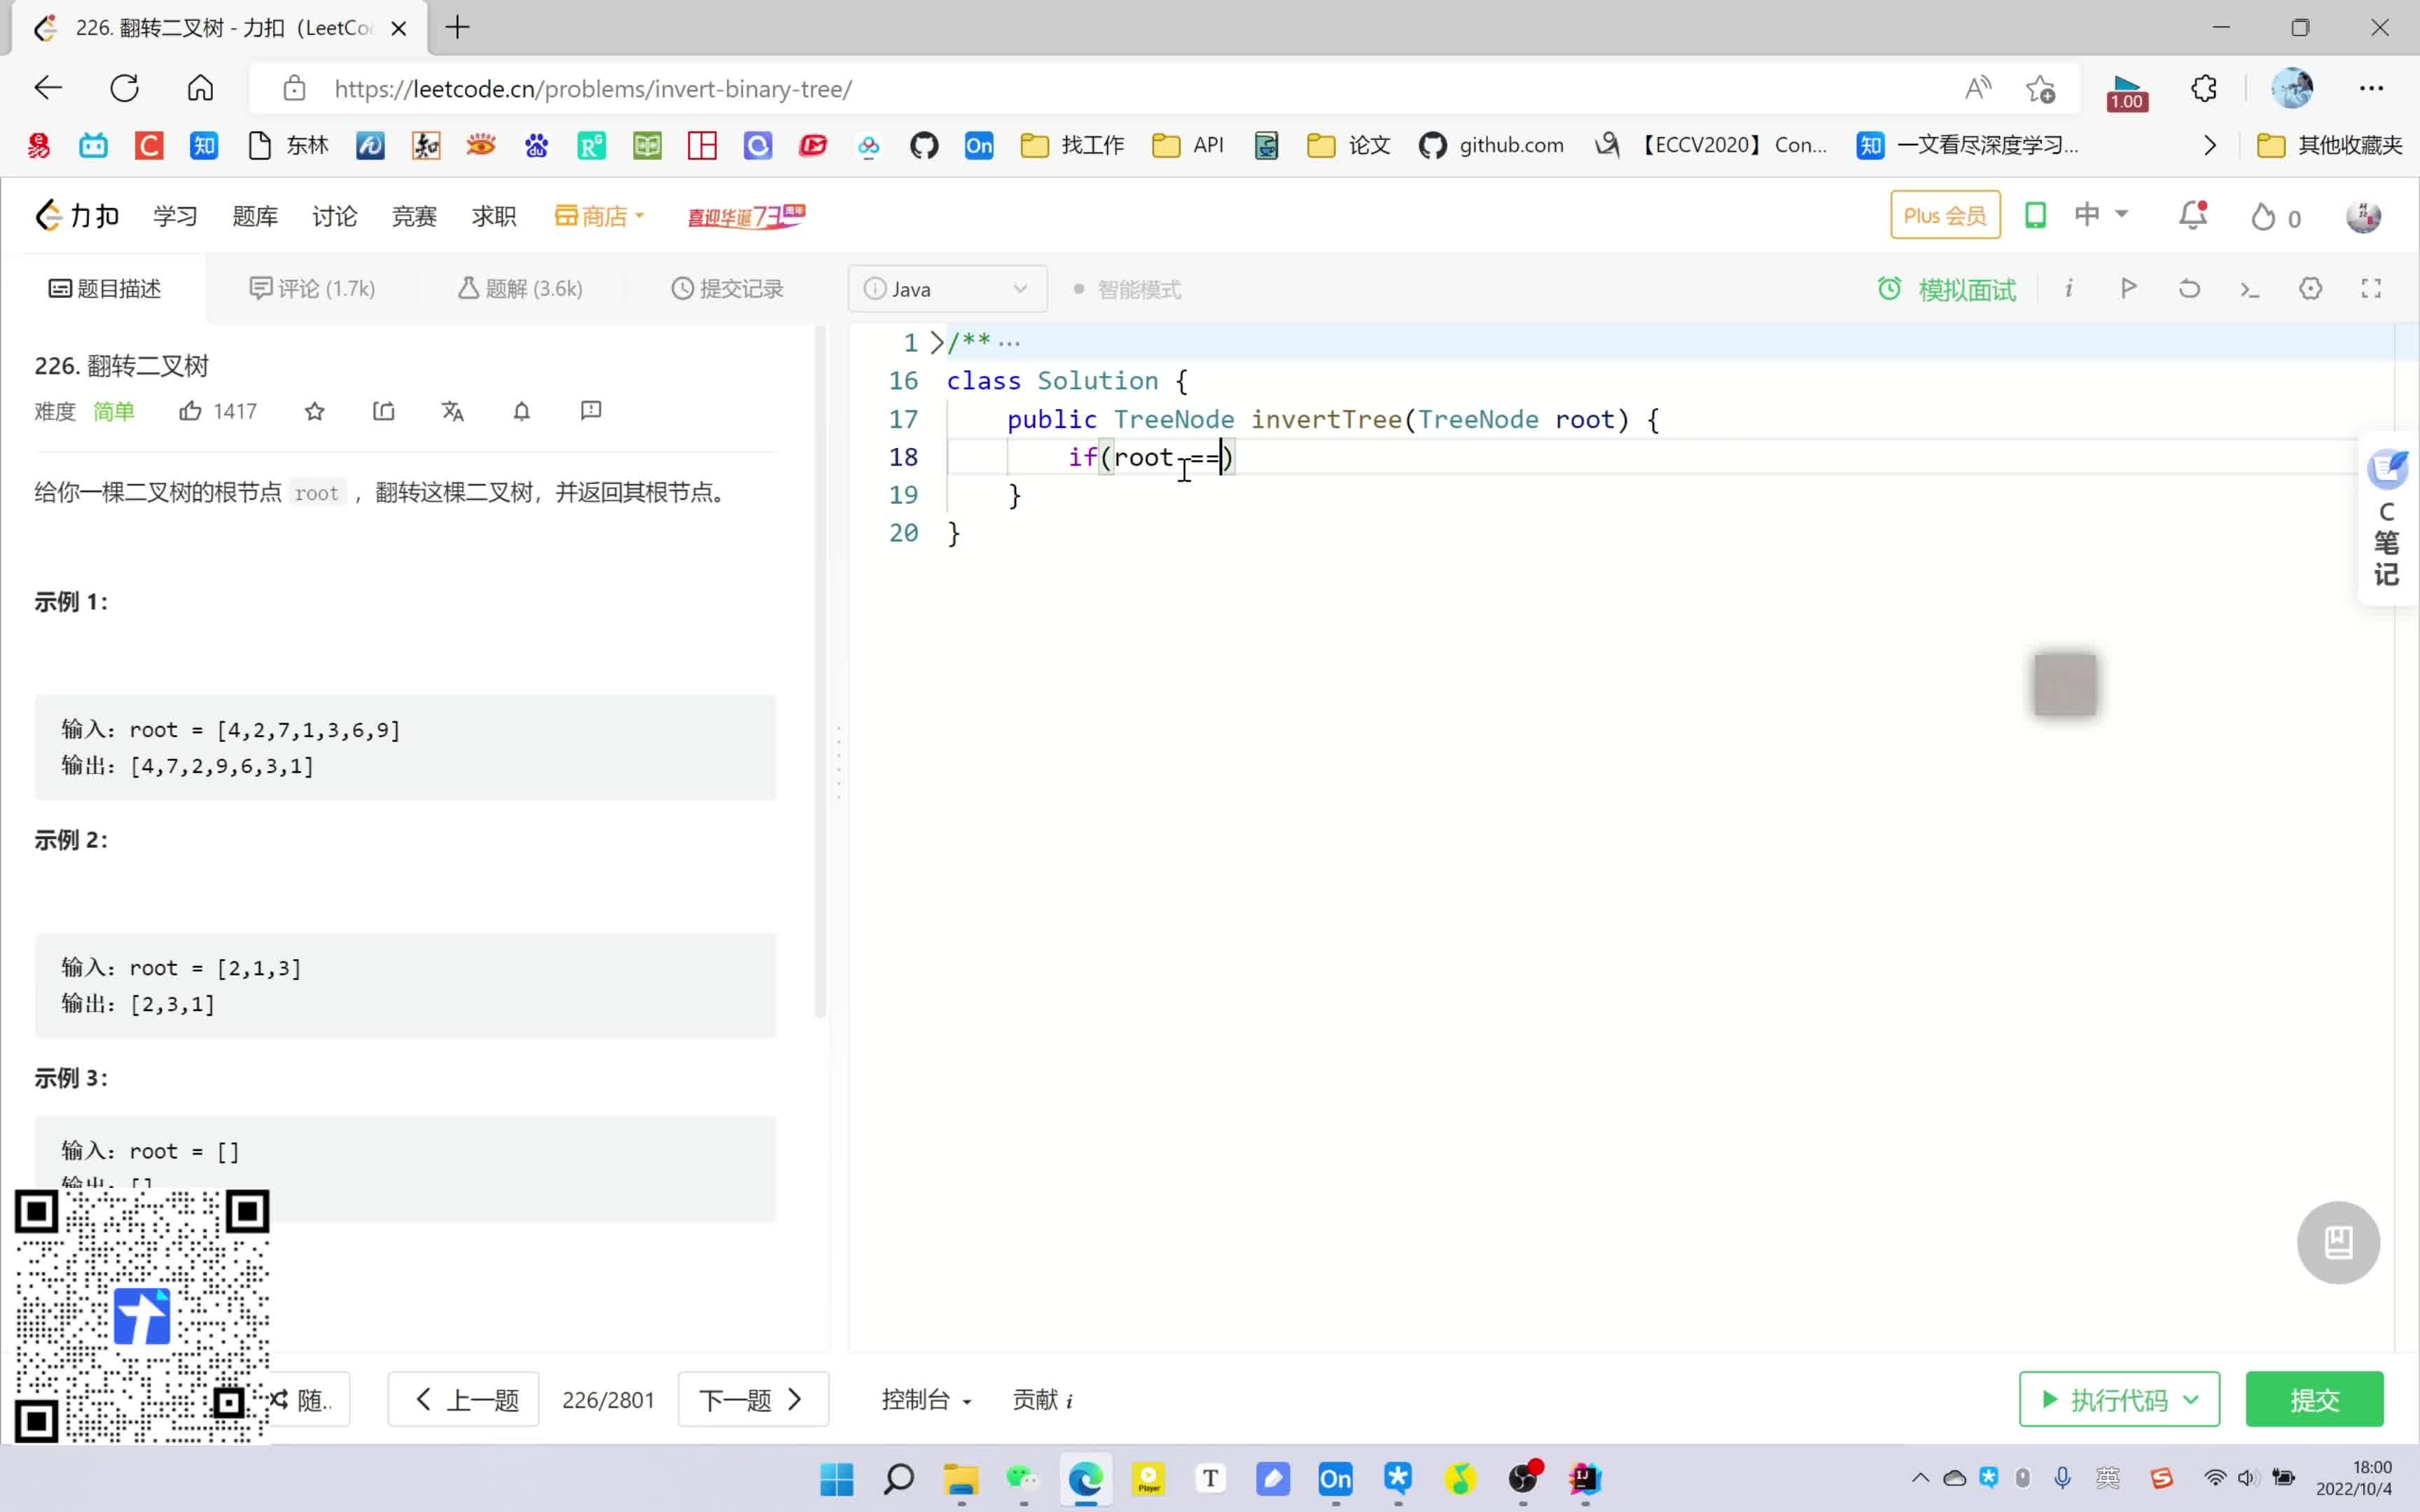This screenshot has height=1512, width=2420.
Task: Click the GitHub bookmark icon
Action: click(x=924, y=146)
